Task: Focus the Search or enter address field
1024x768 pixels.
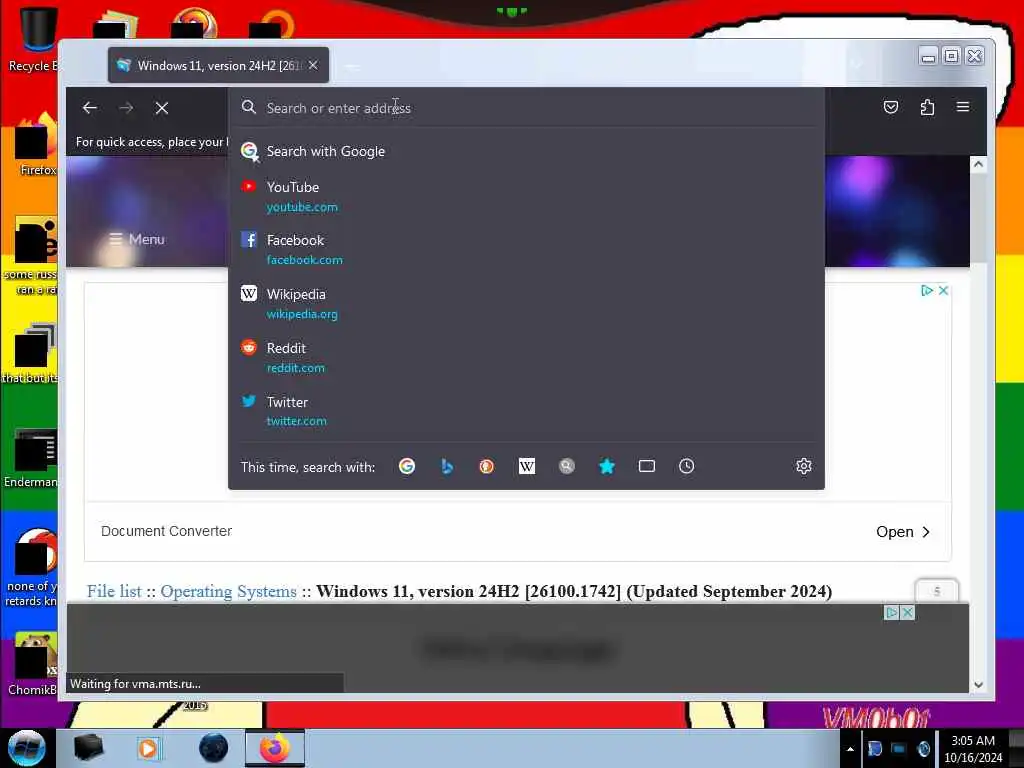Action: coord(526,108)
